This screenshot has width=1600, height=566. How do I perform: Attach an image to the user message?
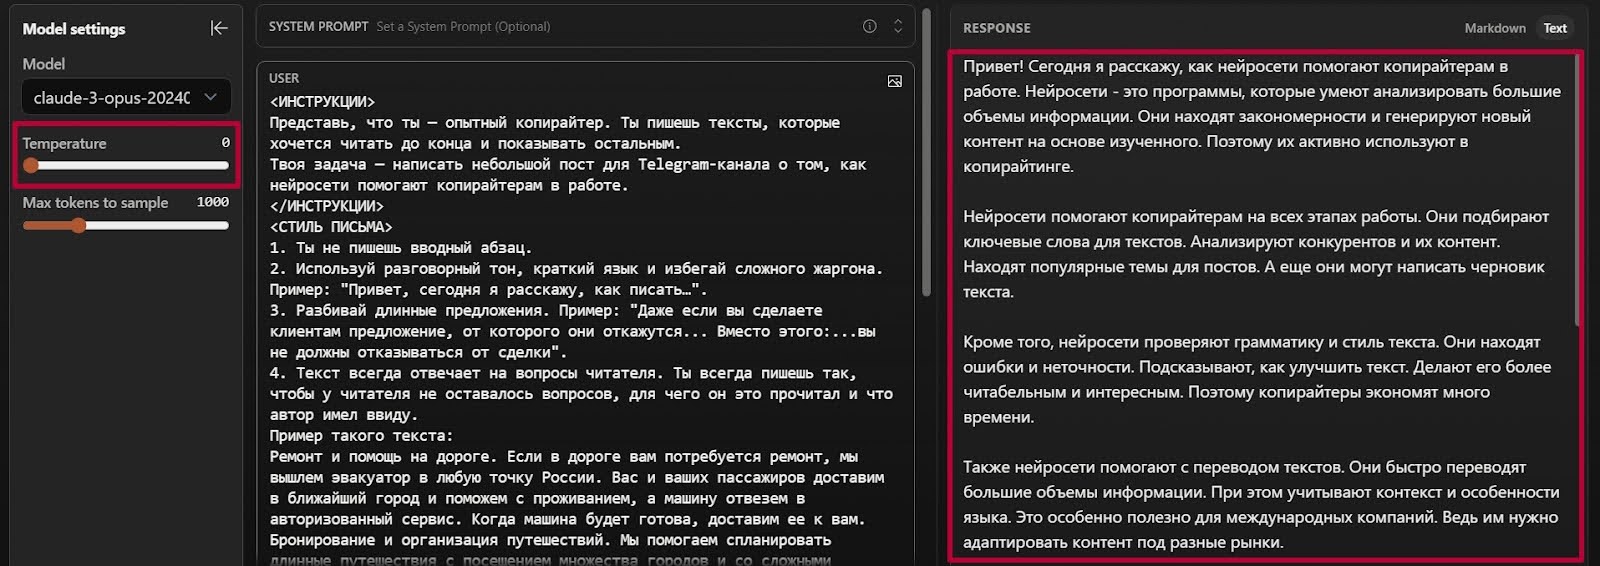[894, 81]
